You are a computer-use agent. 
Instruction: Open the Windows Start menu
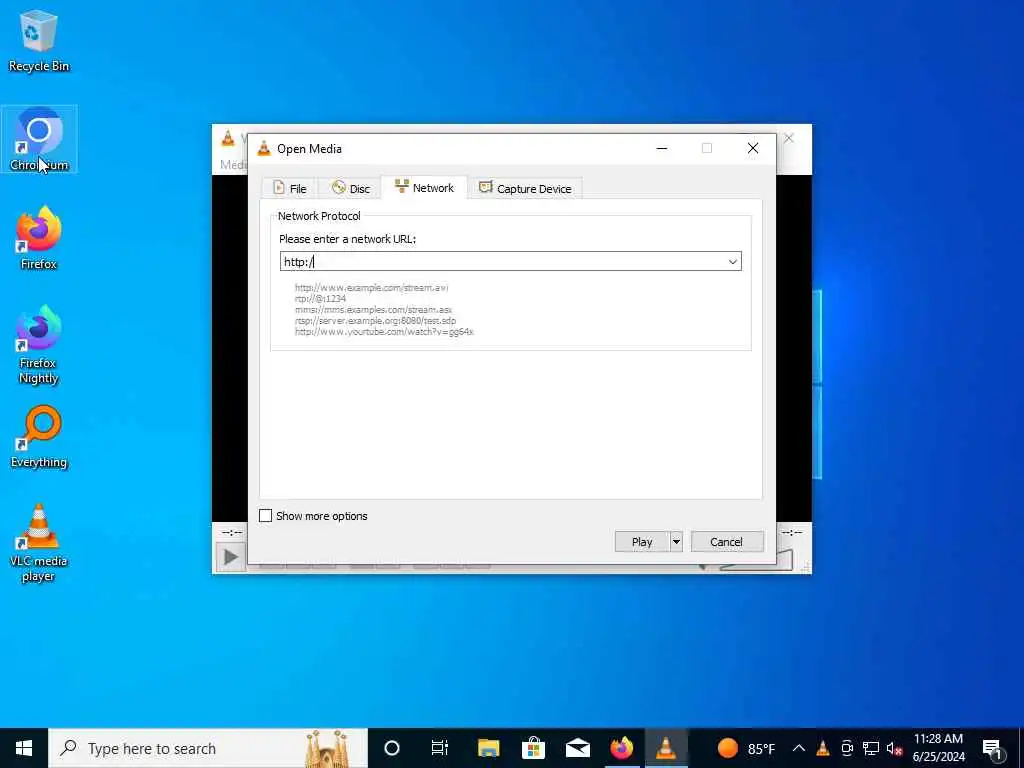24,748
